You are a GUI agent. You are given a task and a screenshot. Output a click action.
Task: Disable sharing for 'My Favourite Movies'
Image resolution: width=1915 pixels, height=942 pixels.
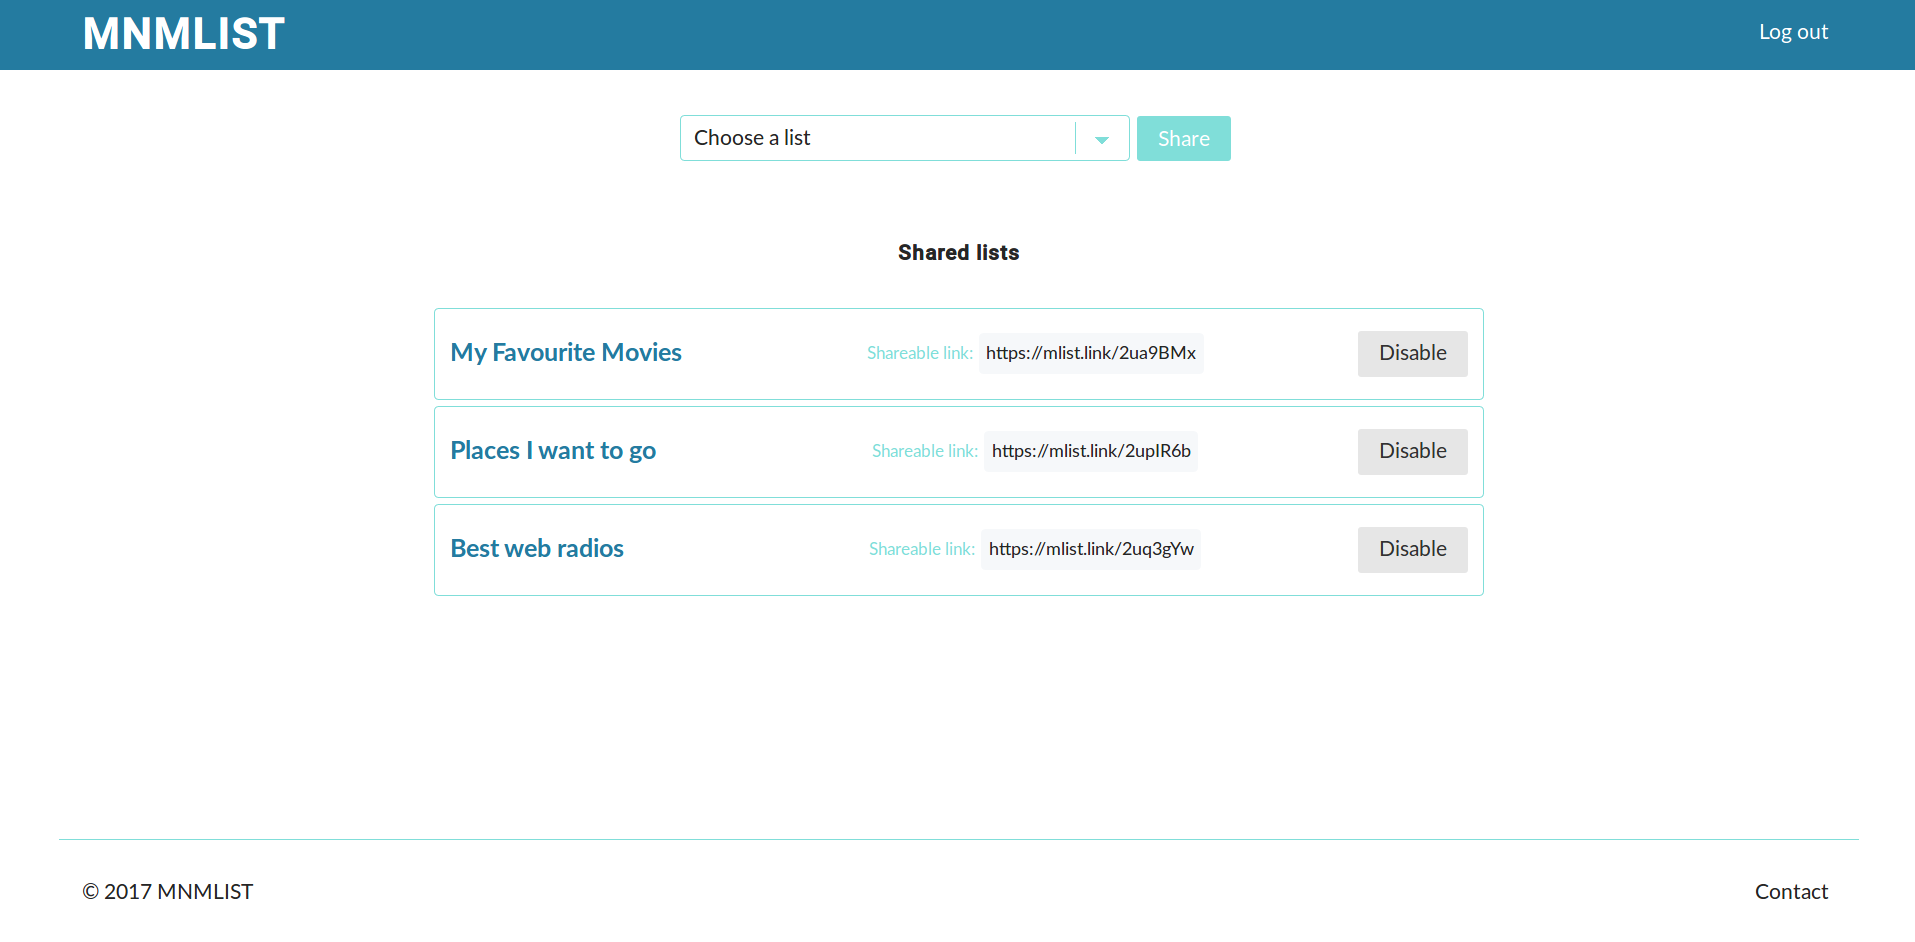pos(1412,353)
